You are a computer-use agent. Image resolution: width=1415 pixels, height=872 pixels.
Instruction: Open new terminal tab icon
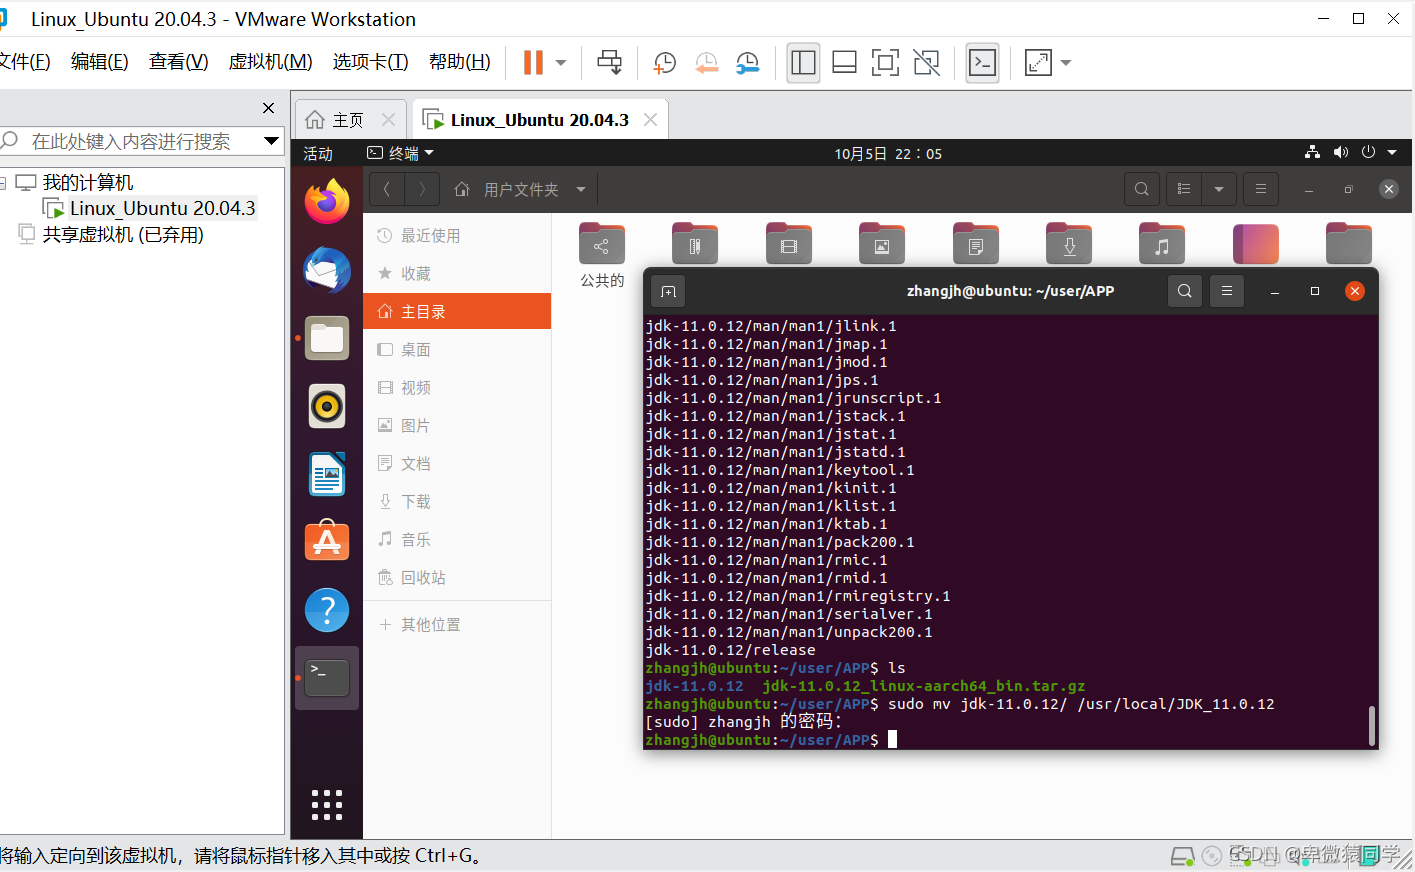click(x=667, y=291)
